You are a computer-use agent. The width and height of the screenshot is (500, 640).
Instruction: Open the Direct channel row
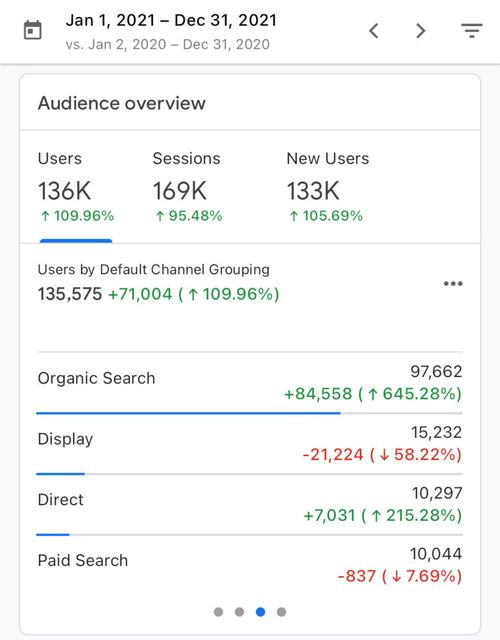pyautogui.click(x=249, y=504)
